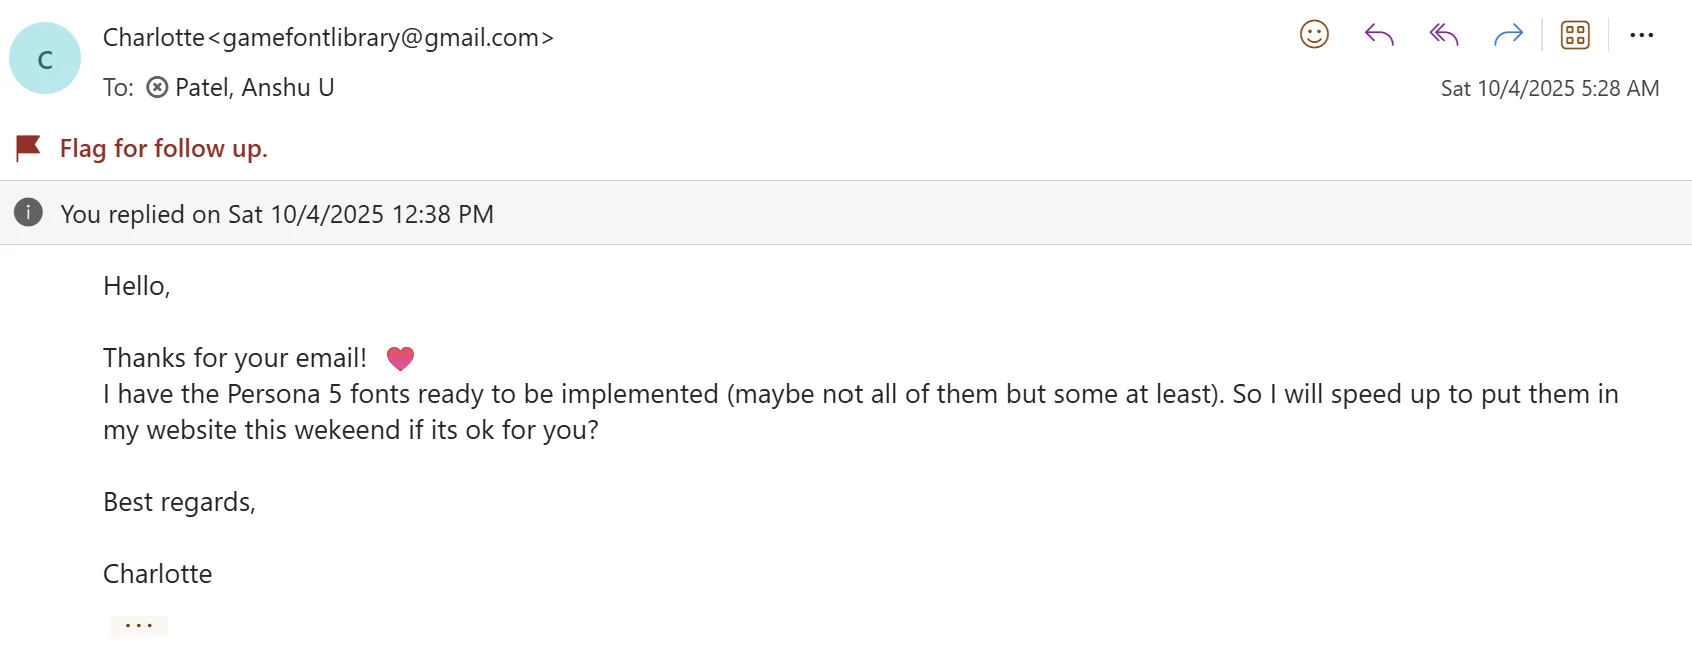The height and width of the screenshot is (656, 1692).
Task: Click the info icon beside replied notice
Action: pos(28,212)
